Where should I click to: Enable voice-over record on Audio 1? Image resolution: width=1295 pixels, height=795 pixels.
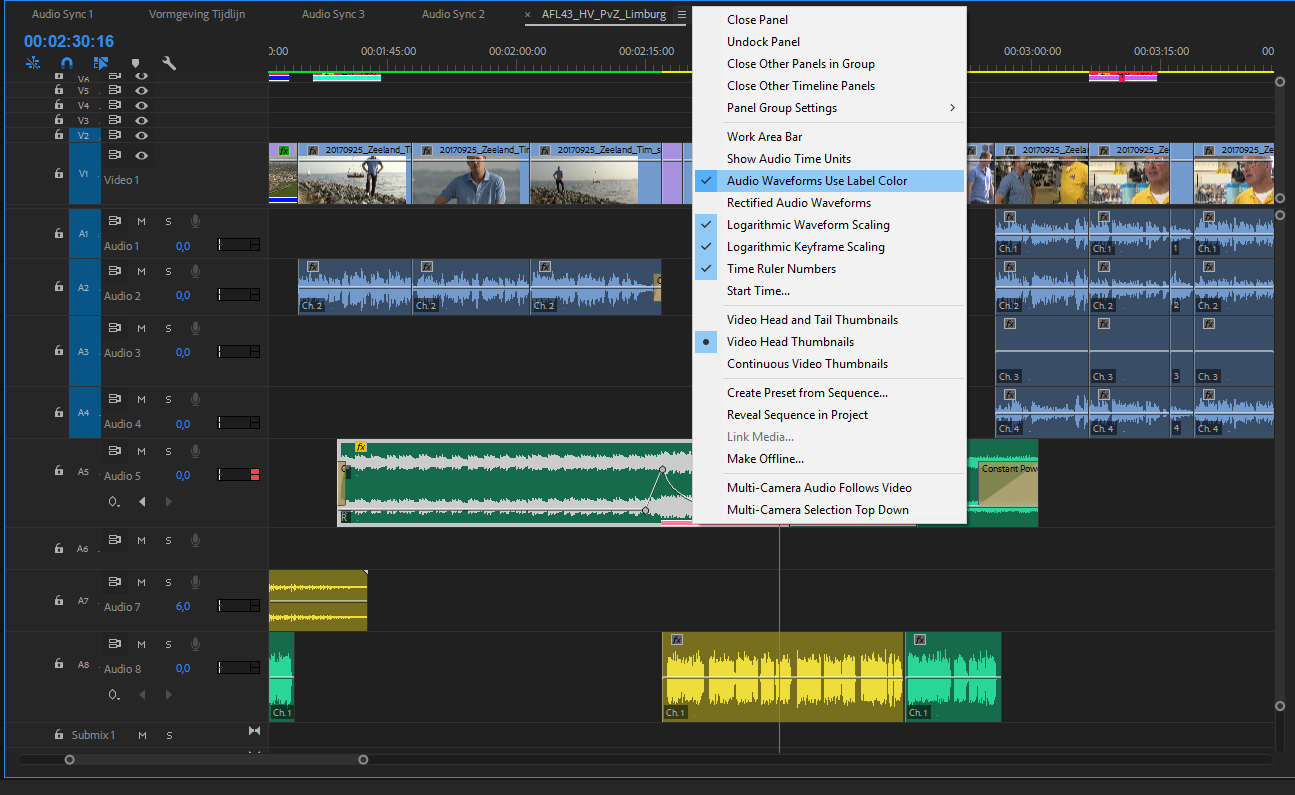(x=196, y=221)
